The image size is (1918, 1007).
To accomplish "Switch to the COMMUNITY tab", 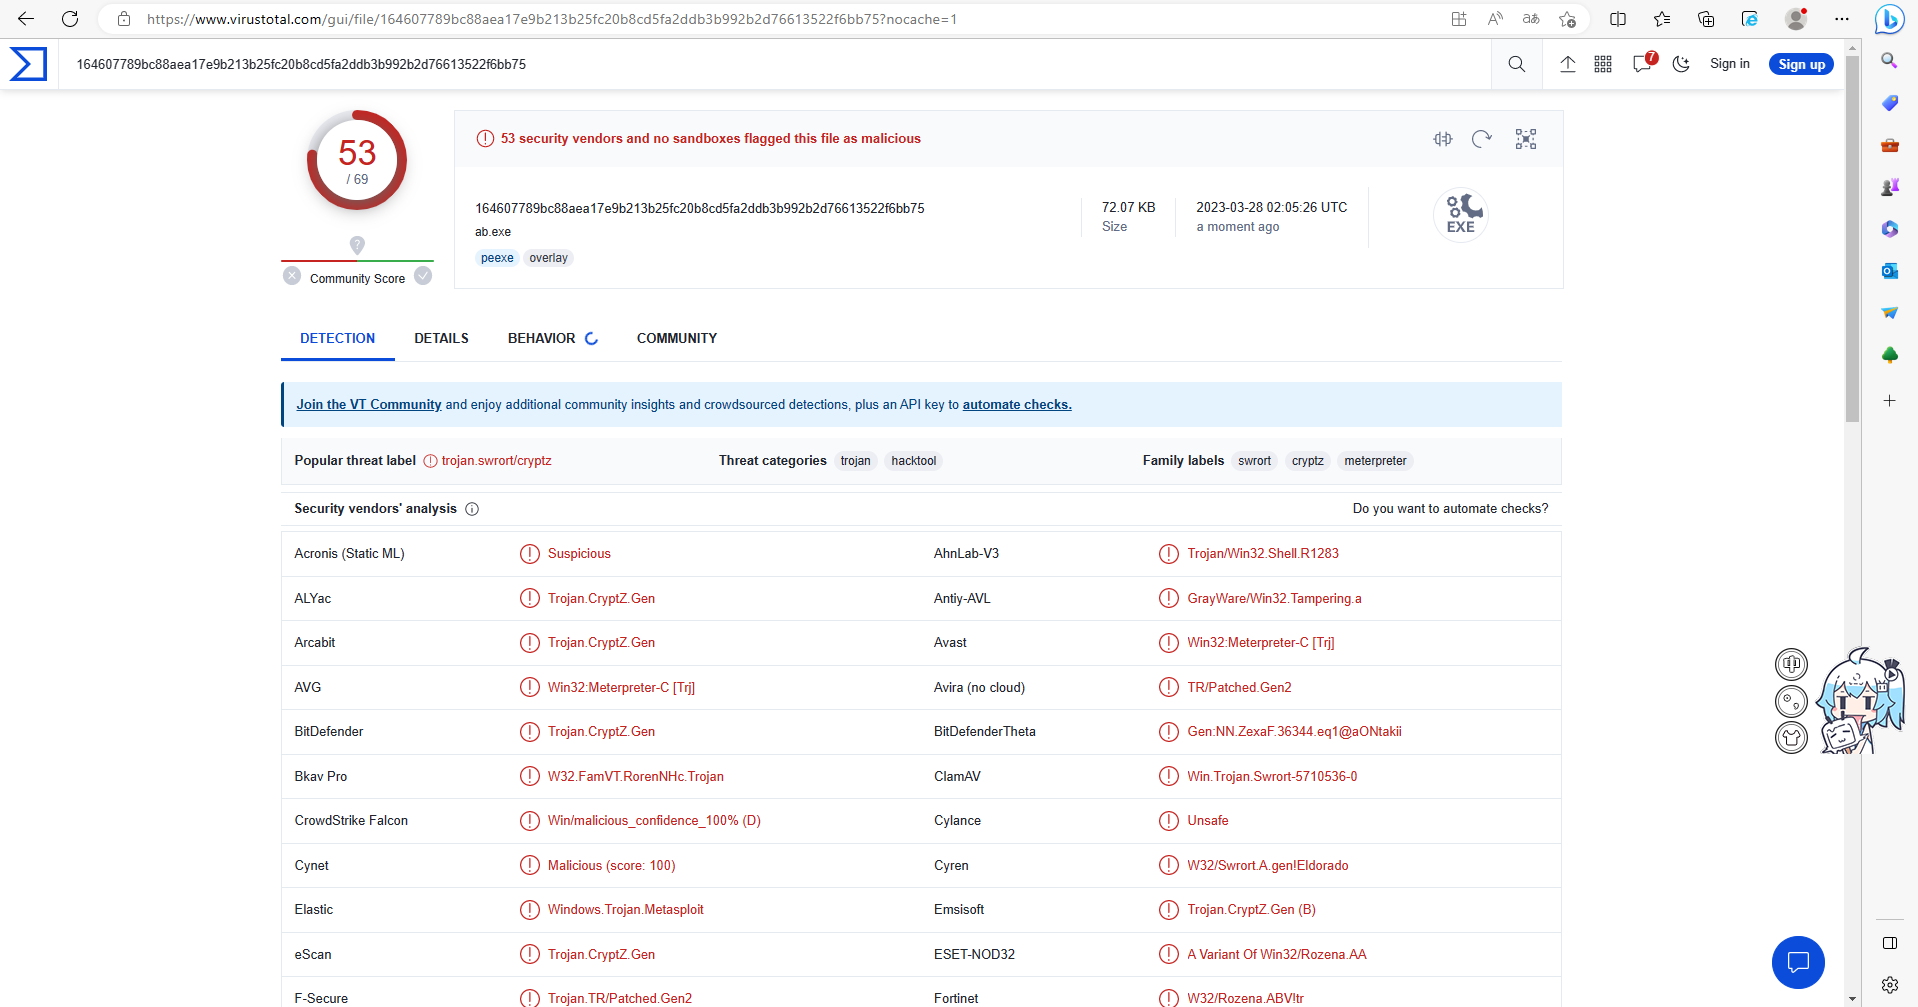I will [677, 339].
